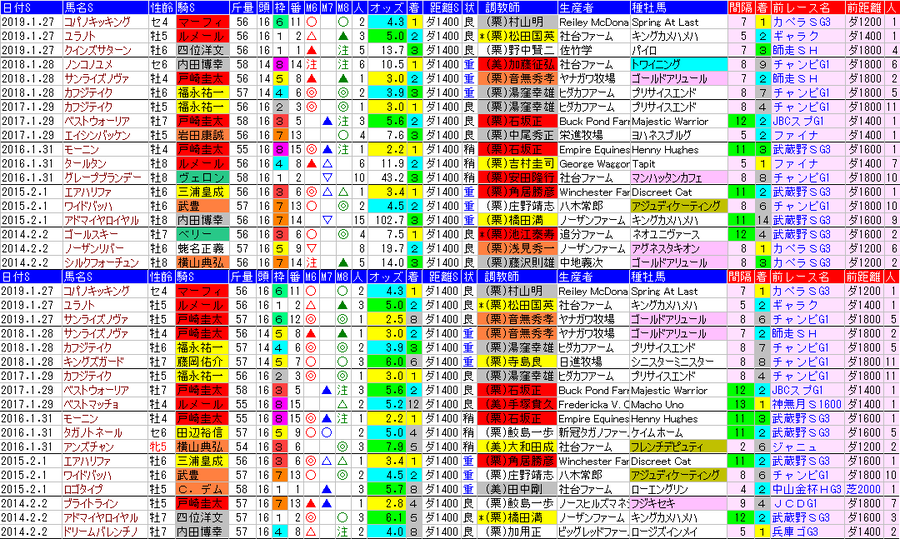Select horse シルクフォーチュン
Viewport: 900px width, 539px height.
[101, 262]
